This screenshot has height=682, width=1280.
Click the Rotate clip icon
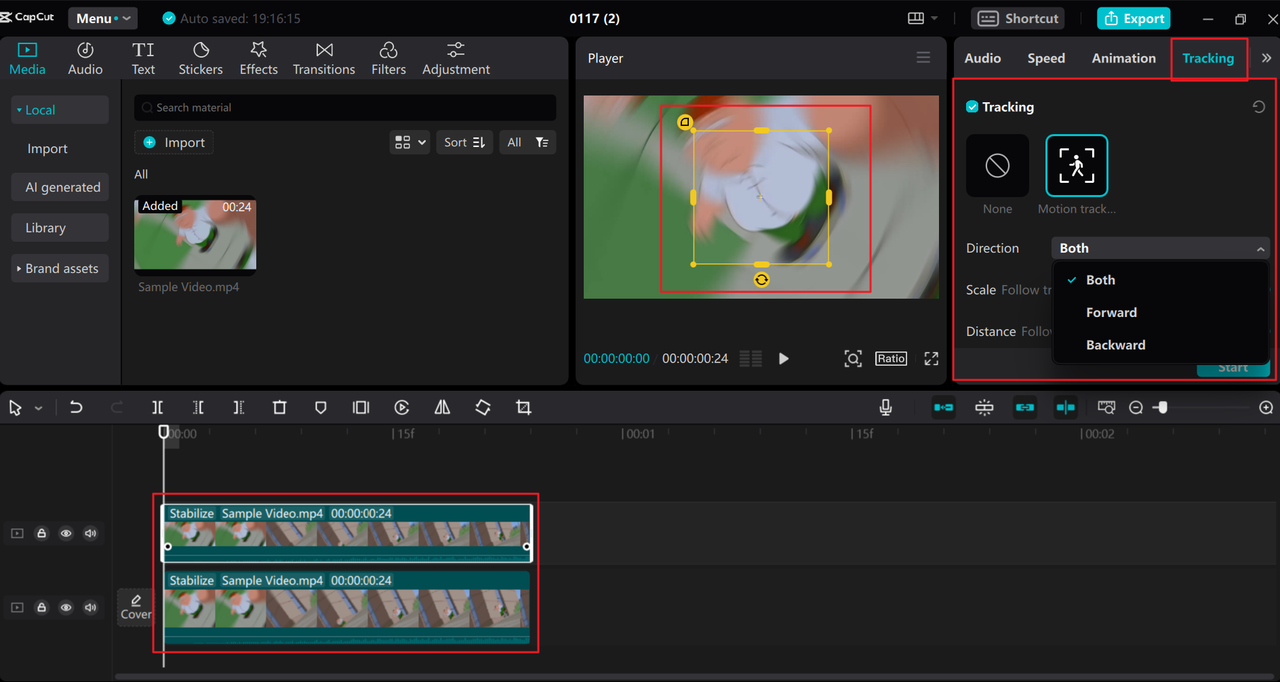483,408
